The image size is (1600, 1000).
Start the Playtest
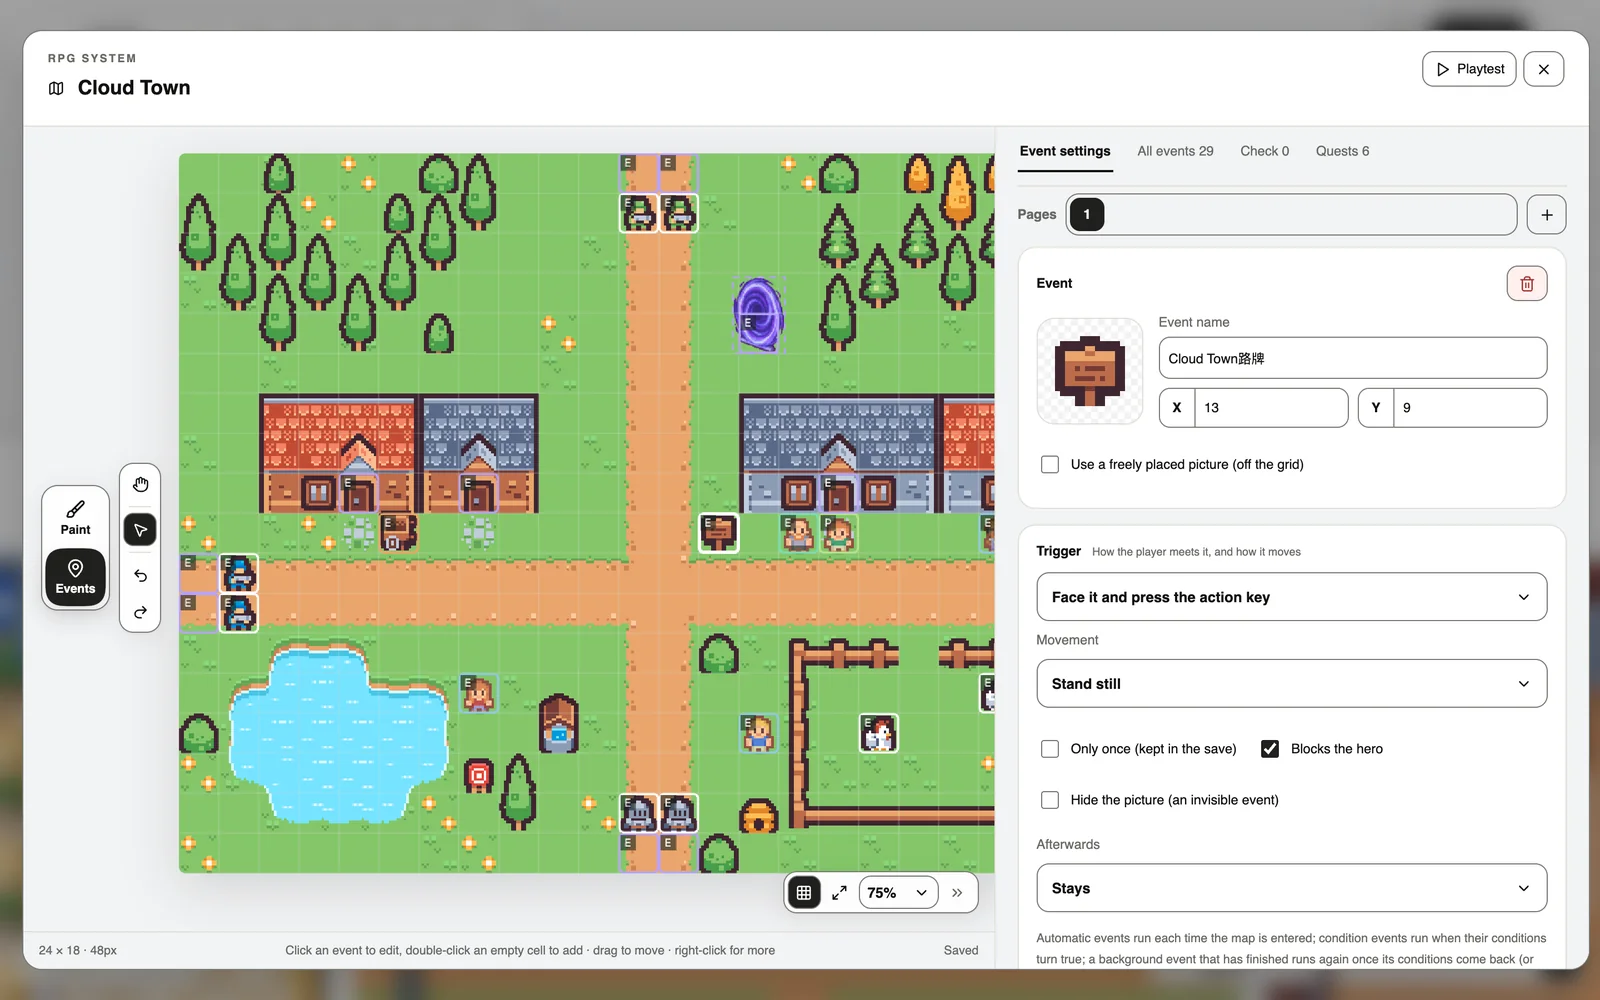(x=1469, y=69)
